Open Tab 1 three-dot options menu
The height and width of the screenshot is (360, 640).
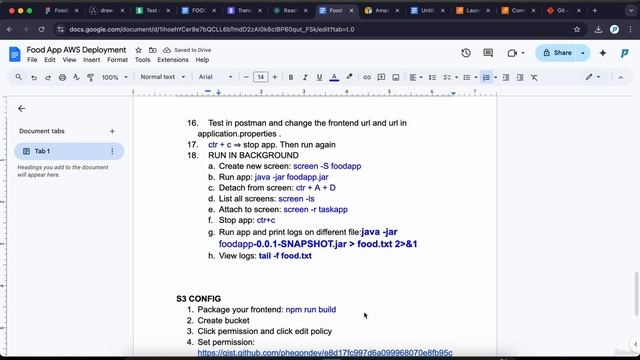[112, 151]
